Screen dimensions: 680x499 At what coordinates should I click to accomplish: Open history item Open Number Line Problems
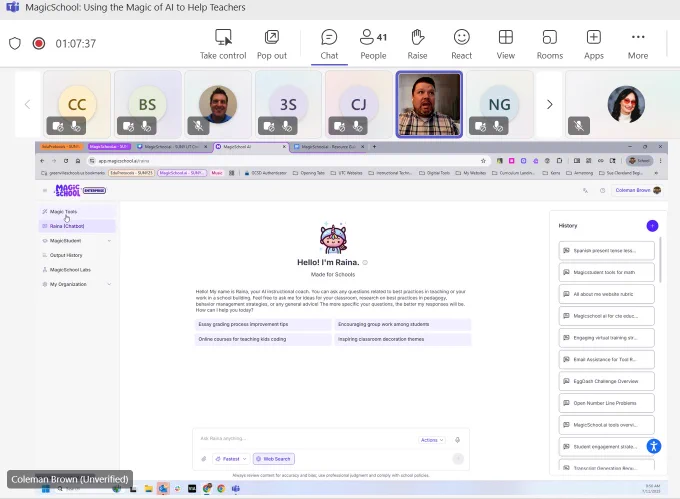pyautogui.click(x=606, y=403)
